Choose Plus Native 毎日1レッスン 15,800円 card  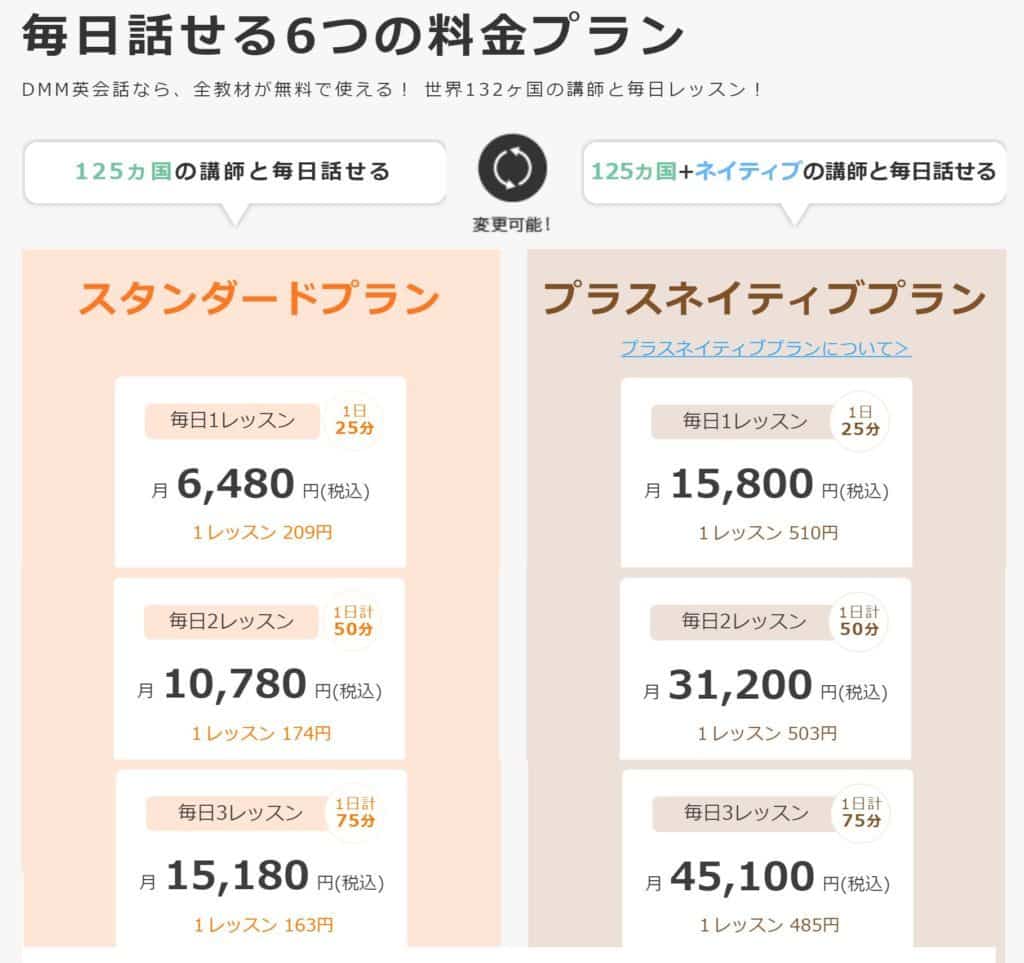766,472
